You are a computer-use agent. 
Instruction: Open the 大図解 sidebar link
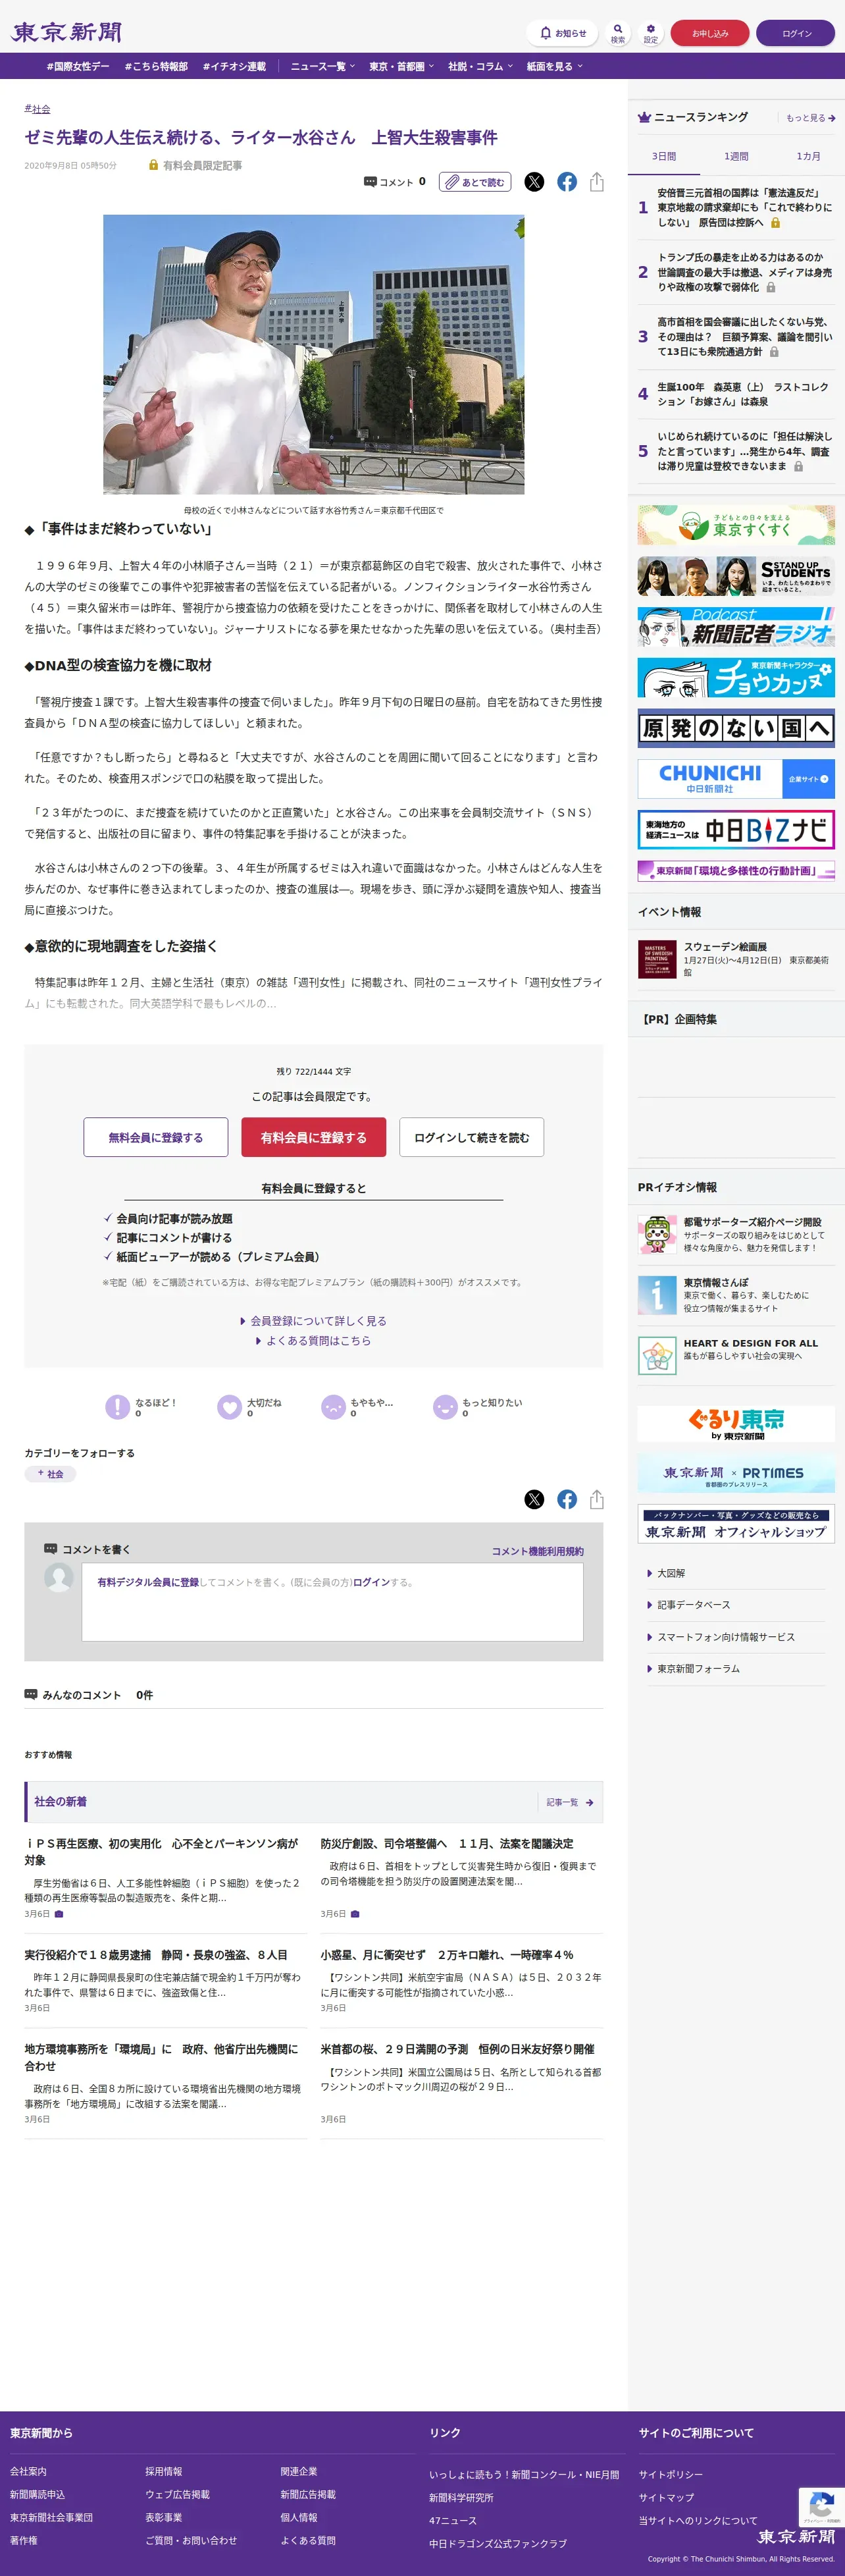tap(671, 1573)
